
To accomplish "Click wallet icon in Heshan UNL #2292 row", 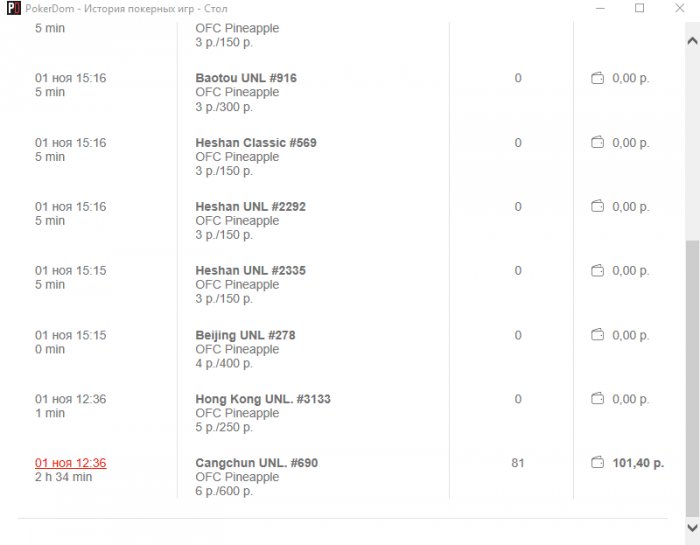I will [x=598, y=207].
